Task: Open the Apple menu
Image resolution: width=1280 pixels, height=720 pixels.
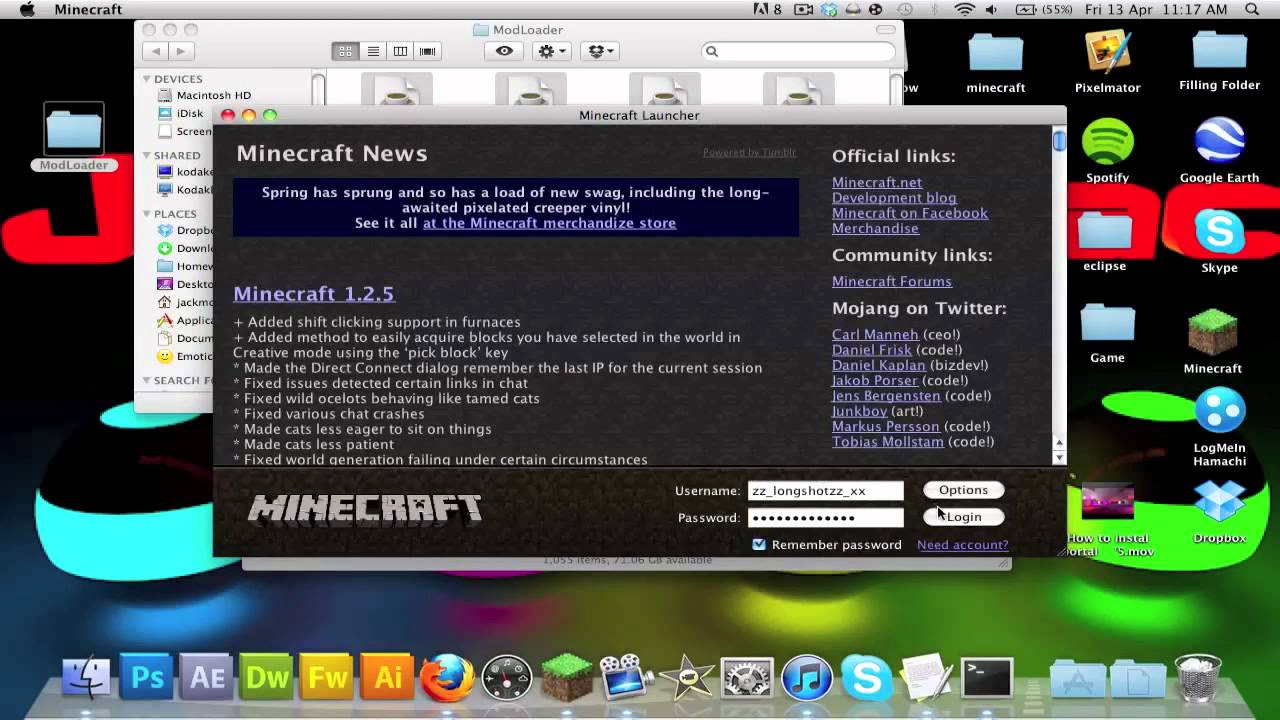Action: tap(27, 9)
